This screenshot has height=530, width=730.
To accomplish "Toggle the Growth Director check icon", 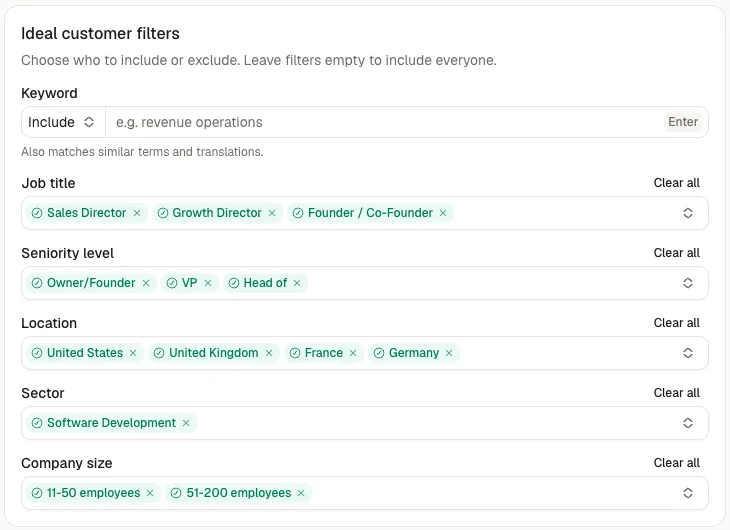I will point(162,213).
